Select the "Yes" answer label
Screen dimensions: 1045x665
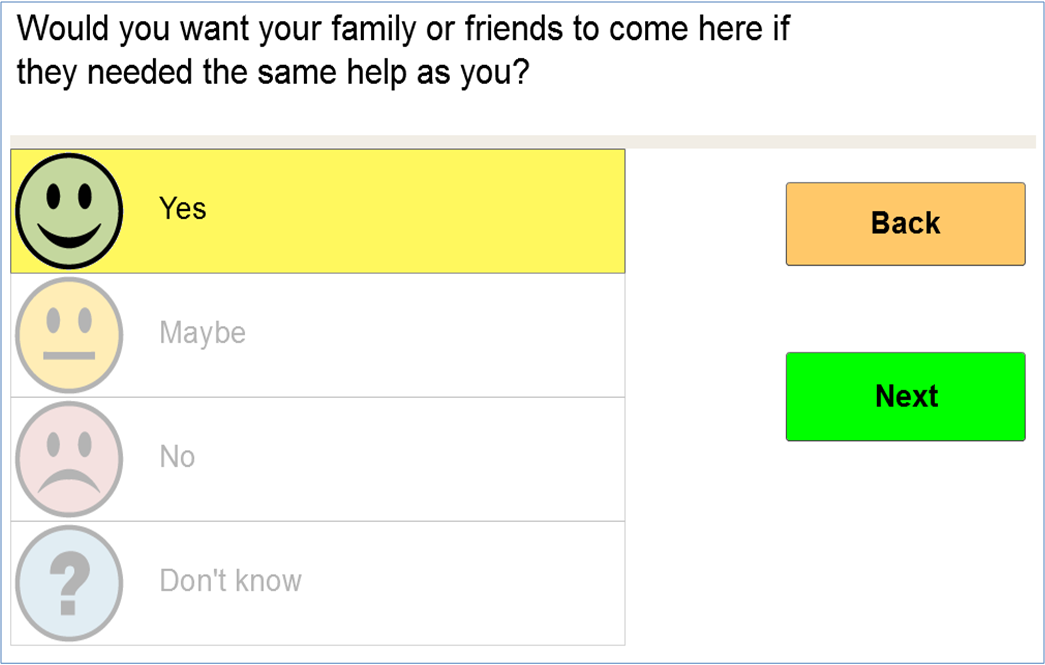coord(183,209)
